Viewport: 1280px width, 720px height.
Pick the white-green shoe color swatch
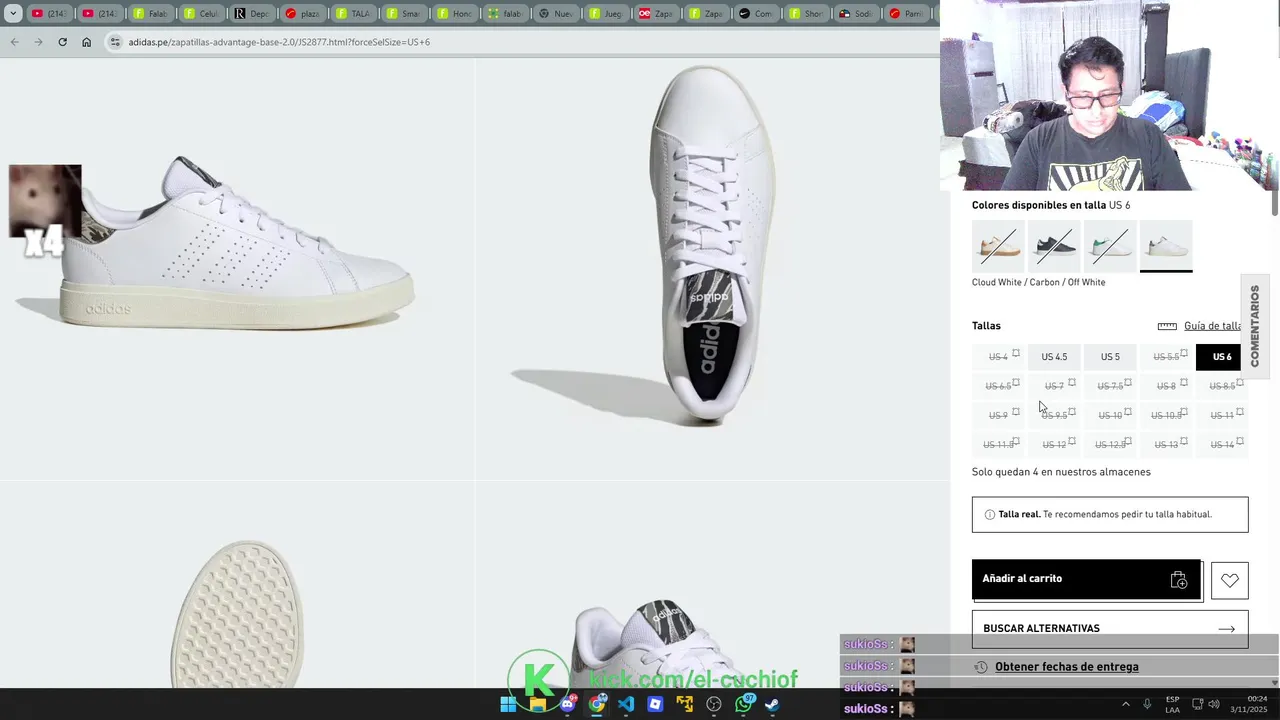pyautogui.click(x=1110, y=246)
